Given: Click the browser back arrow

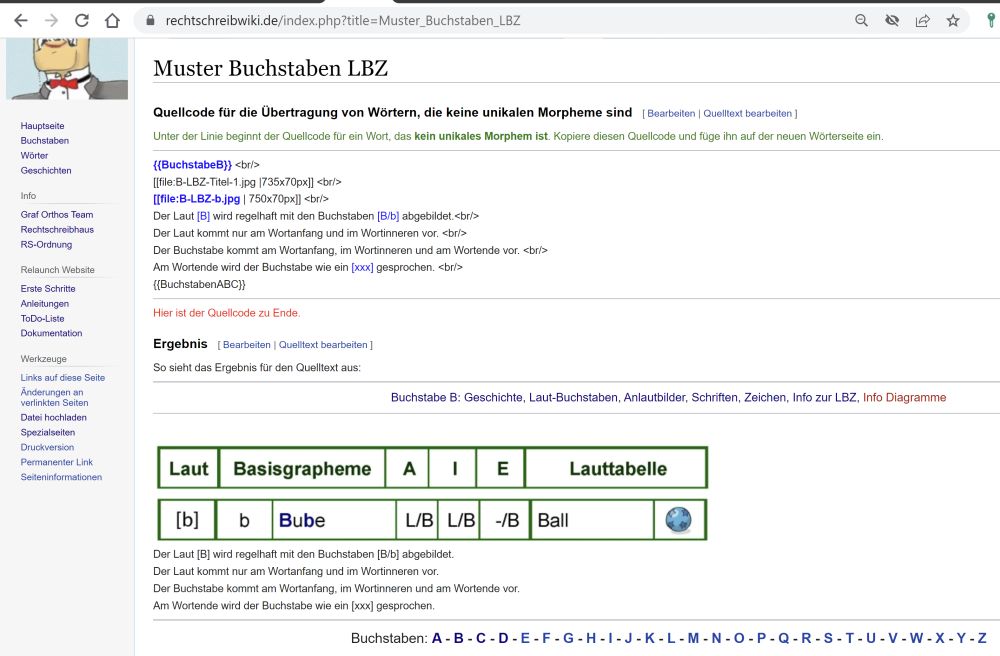Looking at the screenshot, I should coord(20,20).
